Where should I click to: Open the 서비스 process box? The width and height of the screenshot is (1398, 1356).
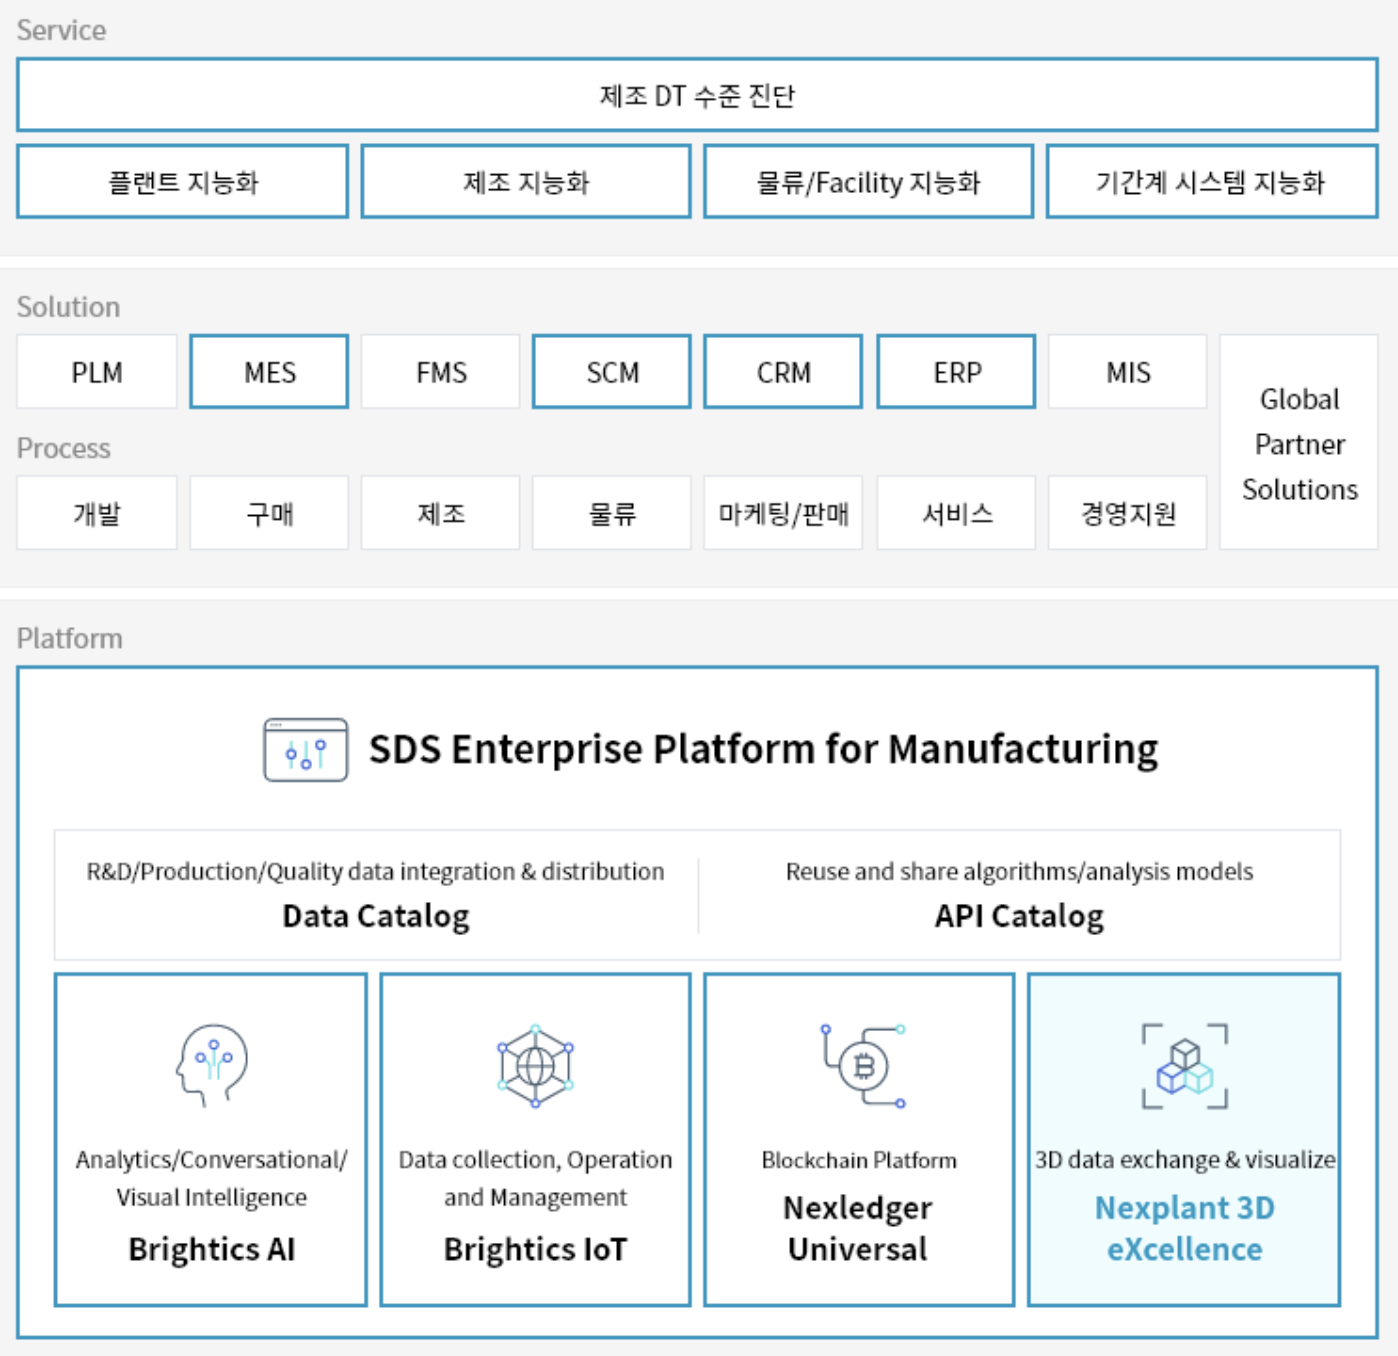coord(956,513)
